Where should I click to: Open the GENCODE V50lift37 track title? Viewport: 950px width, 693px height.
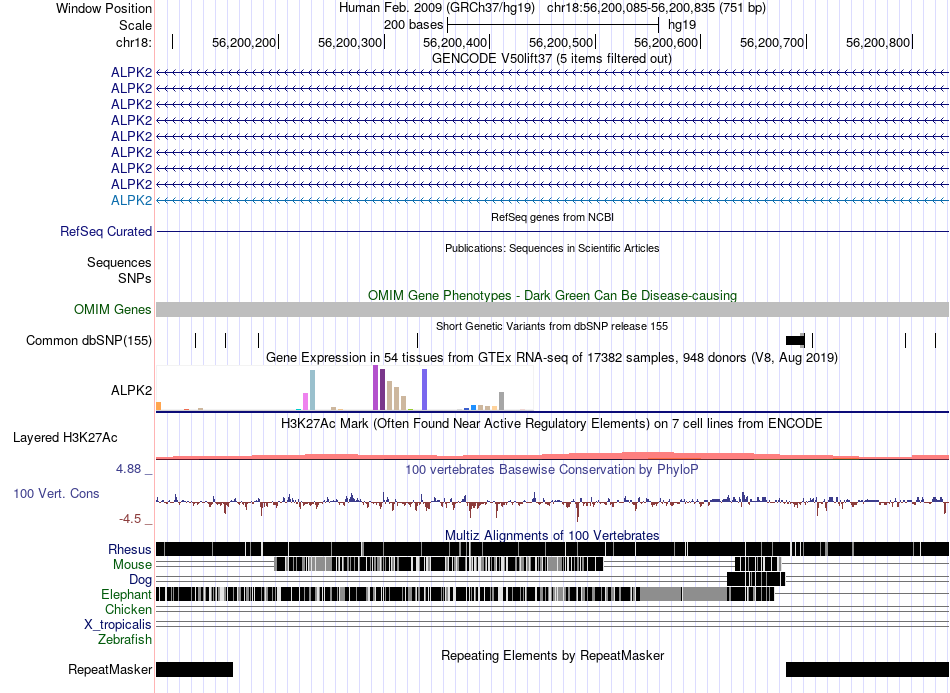[x=552, y=59]
